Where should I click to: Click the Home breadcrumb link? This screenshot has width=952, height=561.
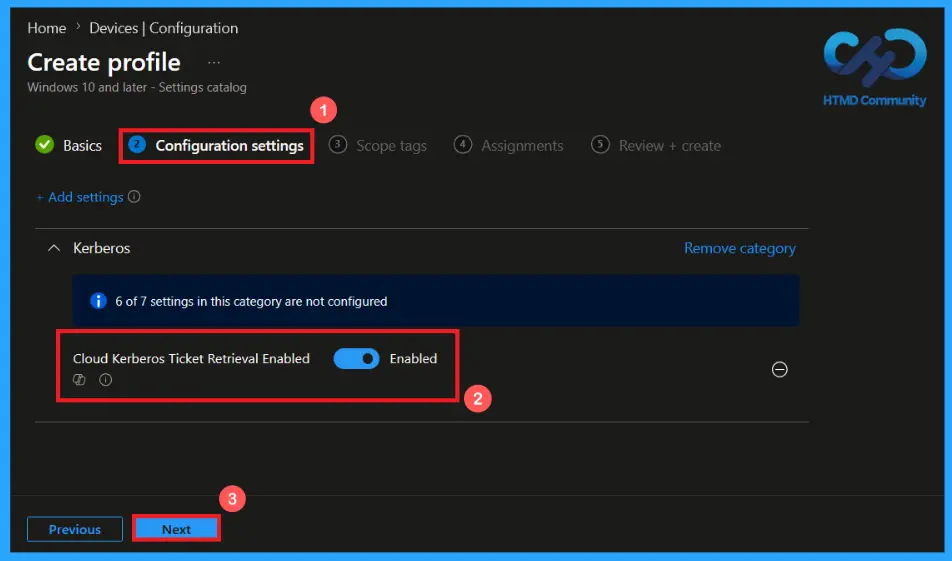[47, 28]
